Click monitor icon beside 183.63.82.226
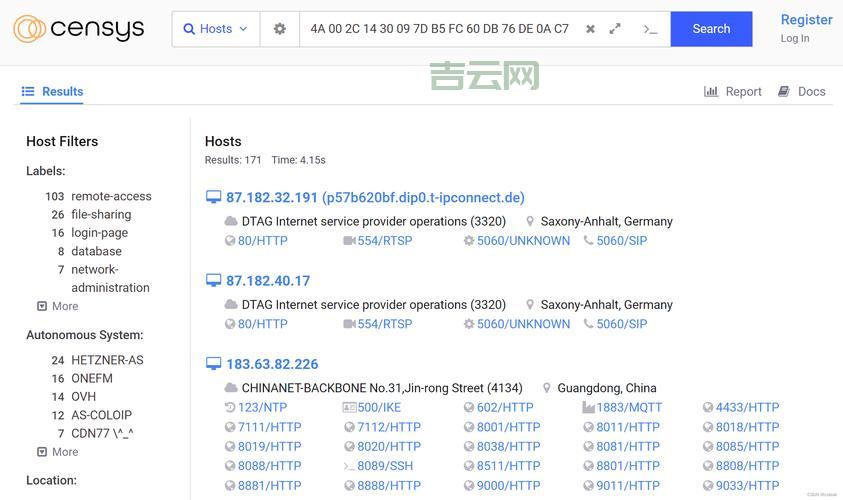 [213, 364]
